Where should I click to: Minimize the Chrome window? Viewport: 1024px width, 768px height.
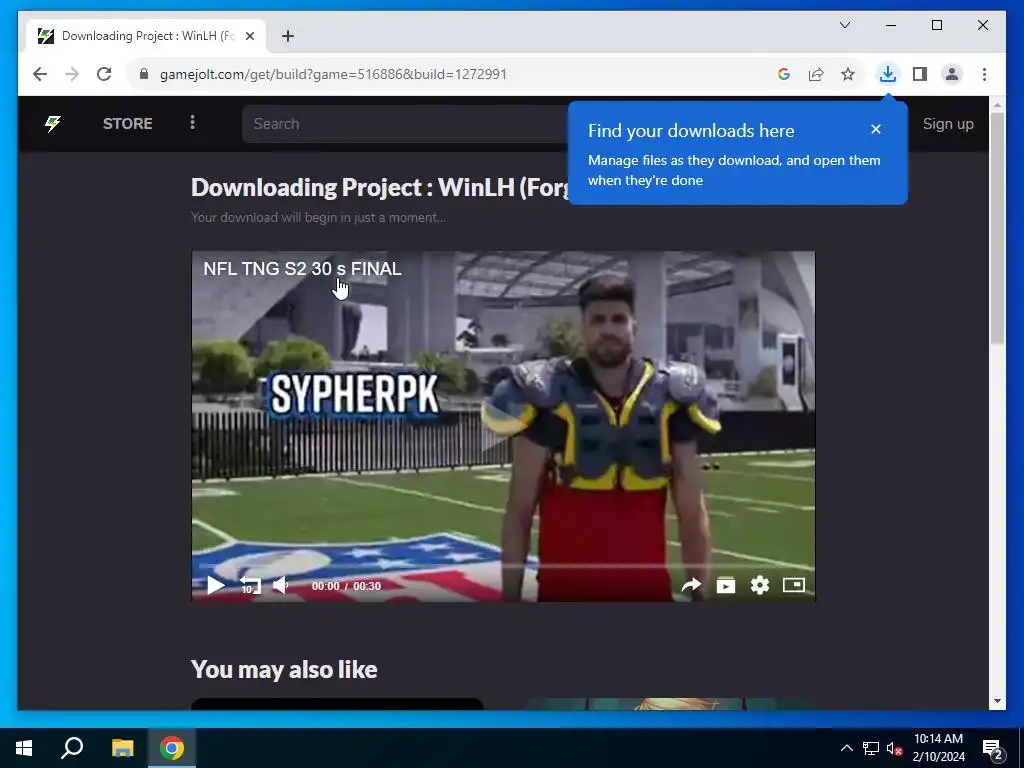pos(891,25)
